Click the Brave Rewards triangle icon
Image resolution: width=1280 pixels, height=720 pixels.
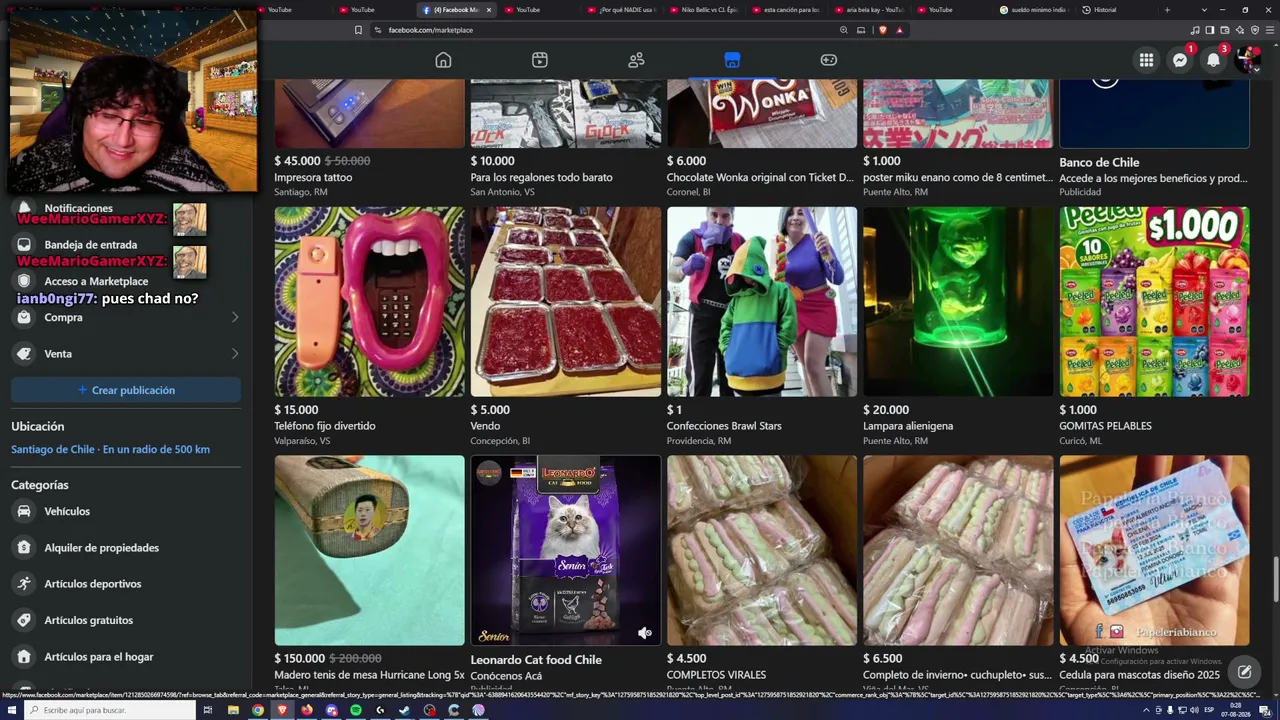899,30
